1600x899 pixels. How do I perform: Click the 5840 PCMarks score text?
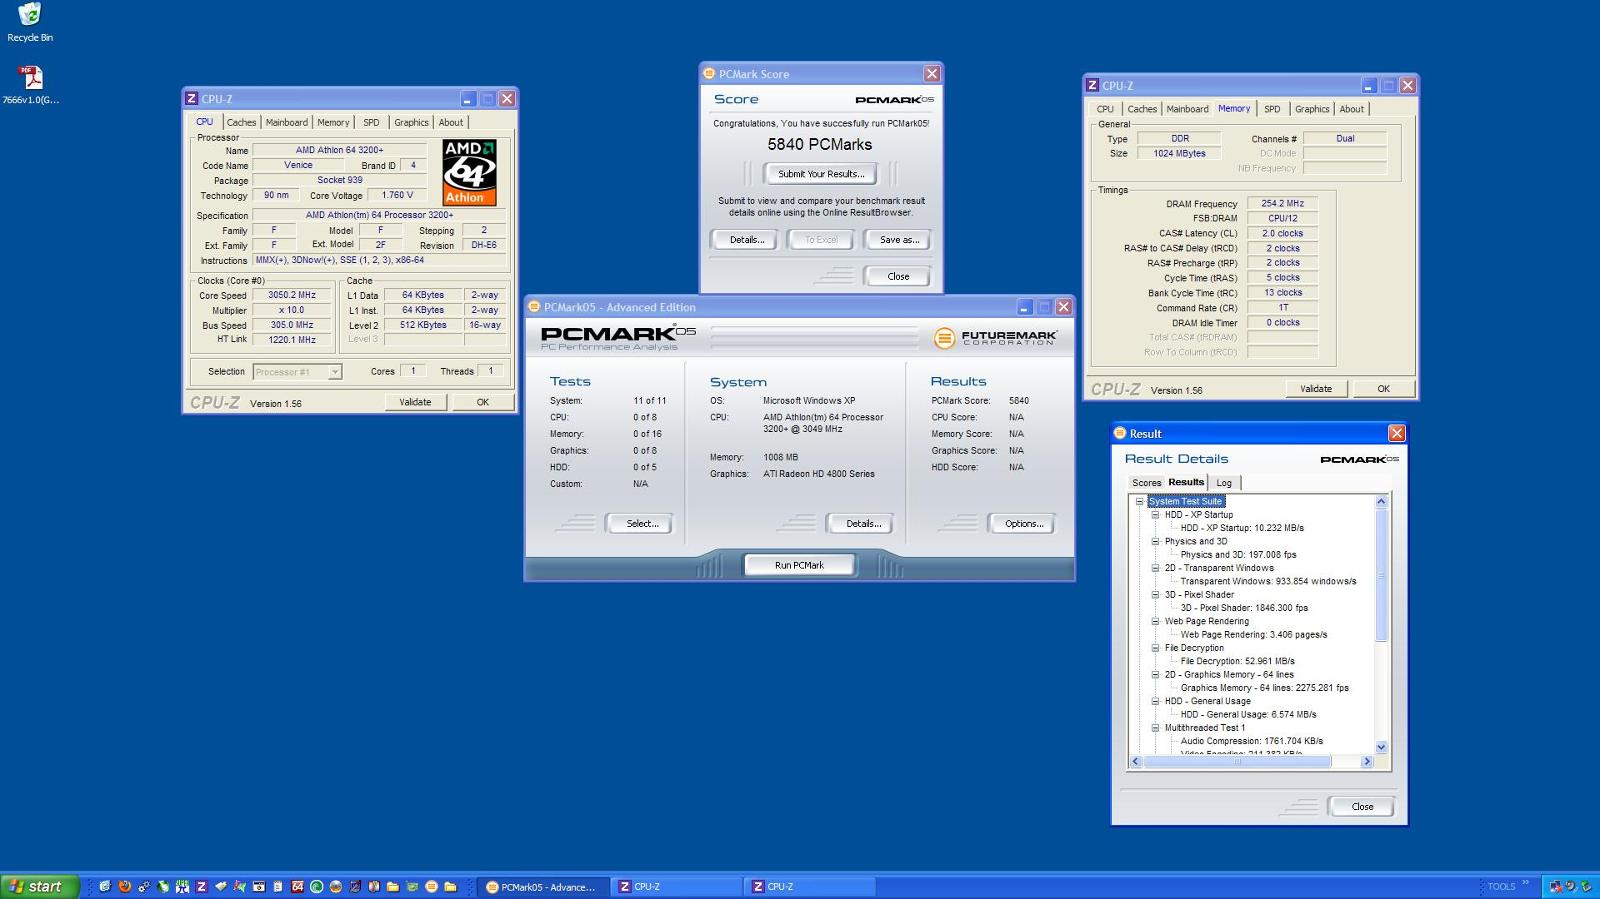(x=820, y=144)
